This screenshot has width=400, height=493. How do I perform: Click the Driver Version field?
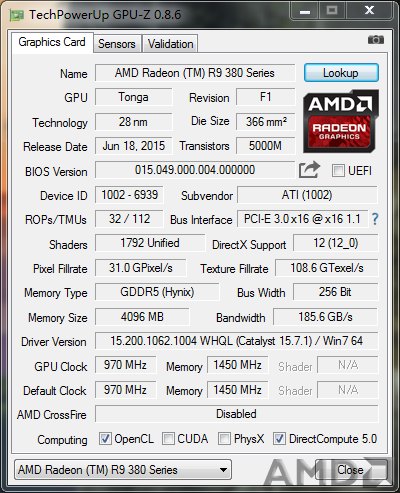click(x=237, y=341)
